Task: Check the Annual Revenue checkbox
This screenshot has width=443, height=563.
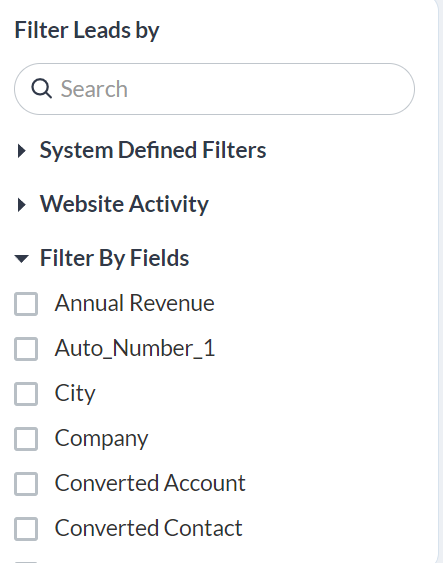Action: click(26, 304)
